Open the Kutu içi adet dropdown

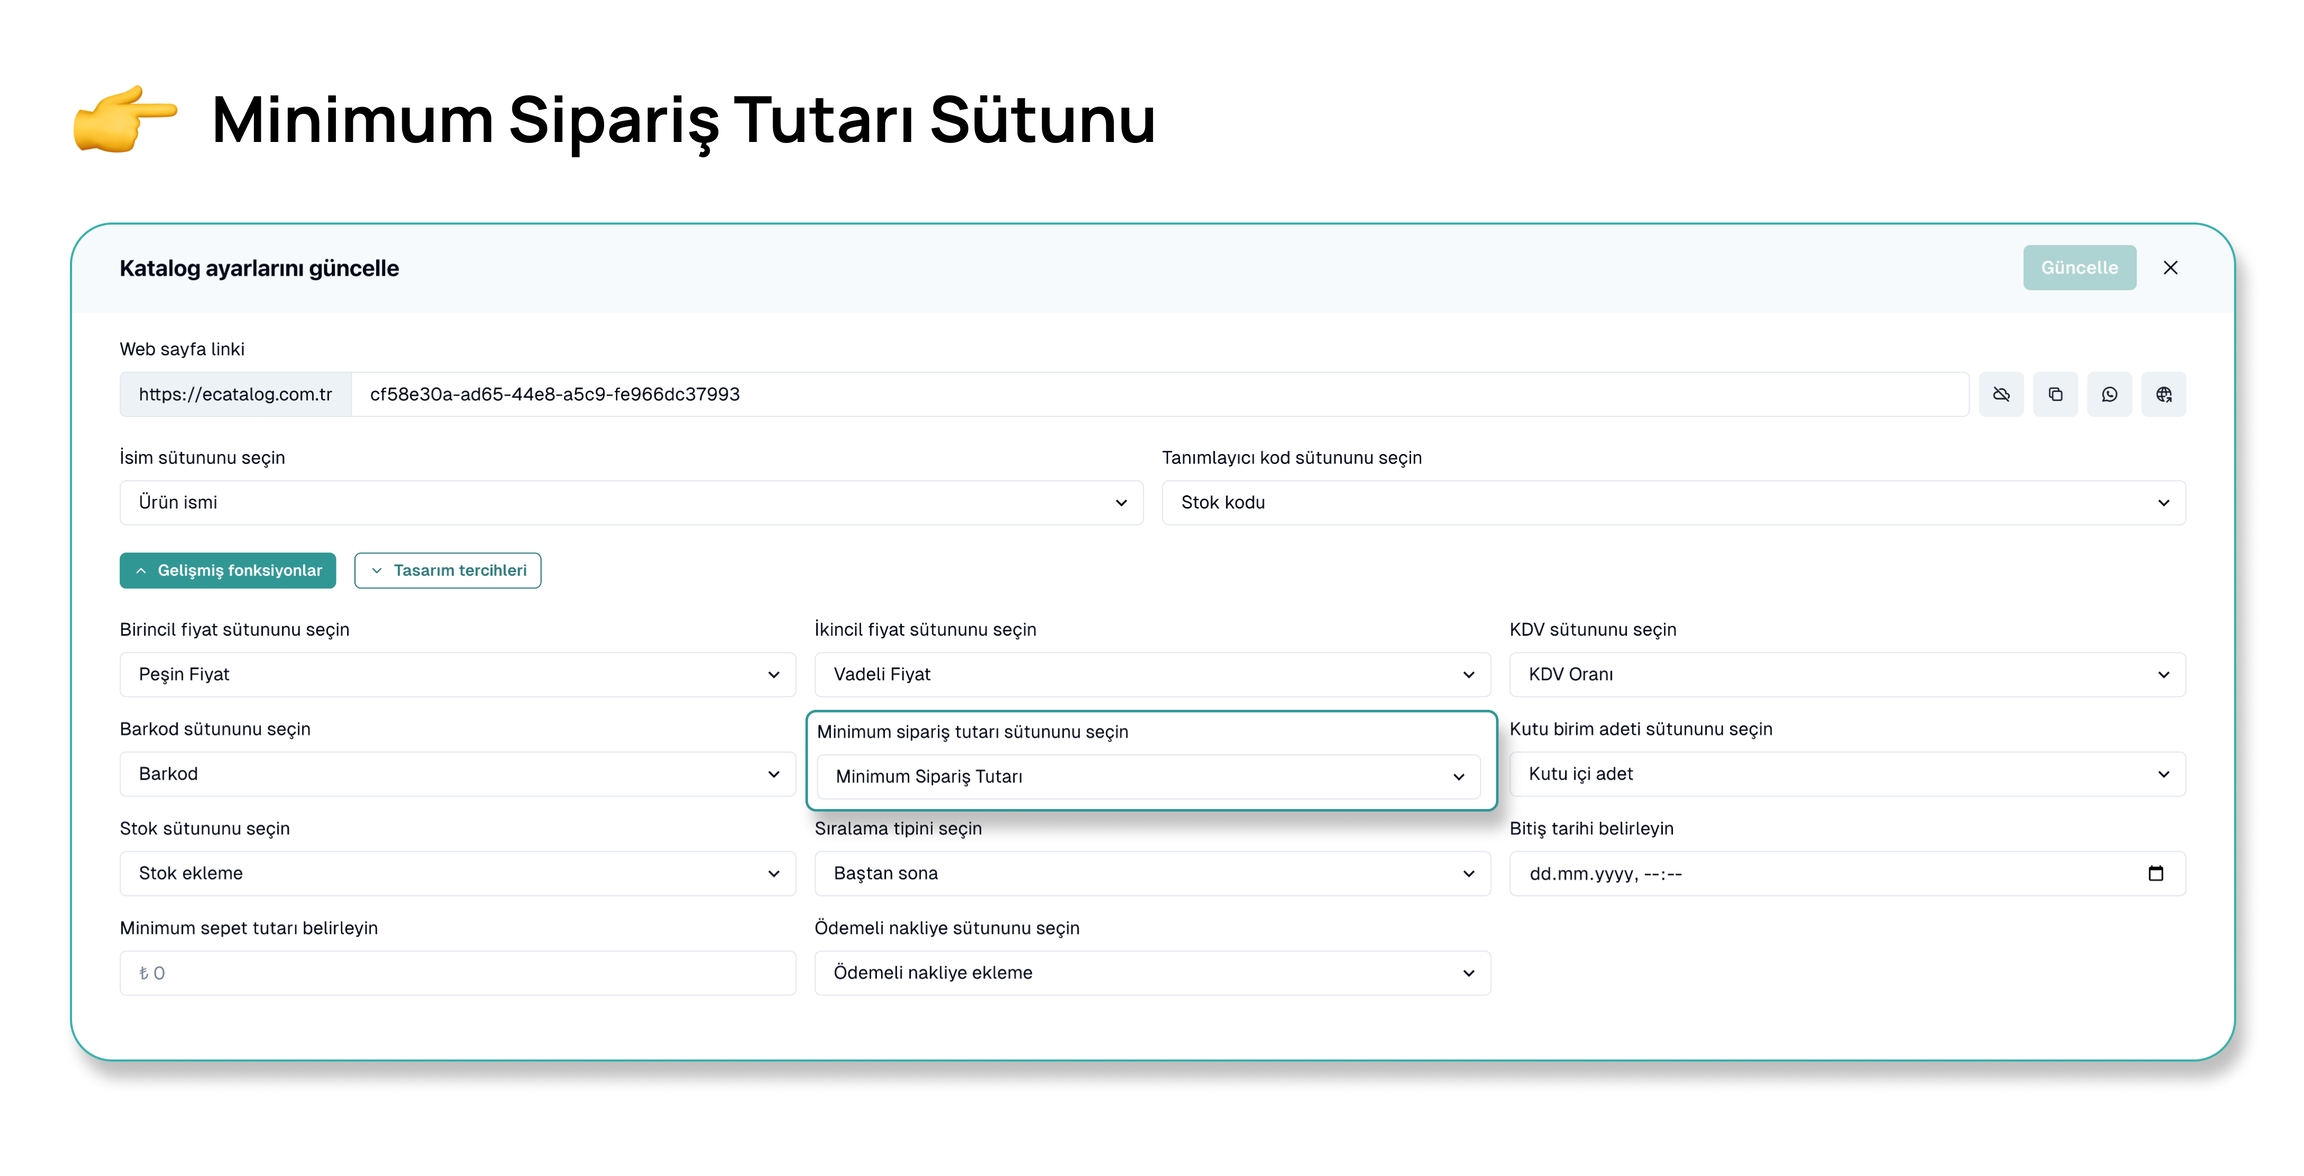1847,774
